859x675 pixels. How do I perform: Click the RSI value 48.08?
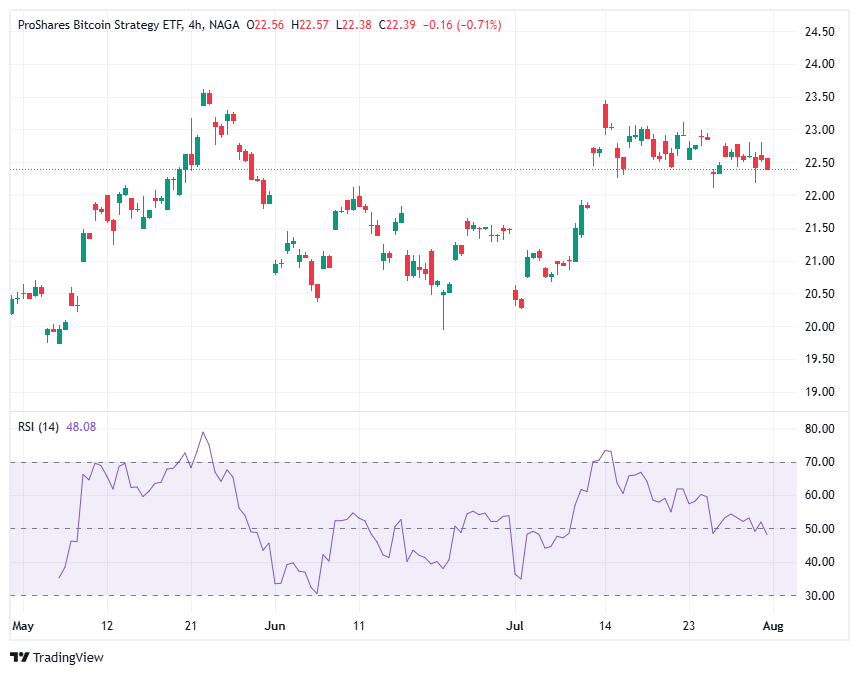coord(81,427)
